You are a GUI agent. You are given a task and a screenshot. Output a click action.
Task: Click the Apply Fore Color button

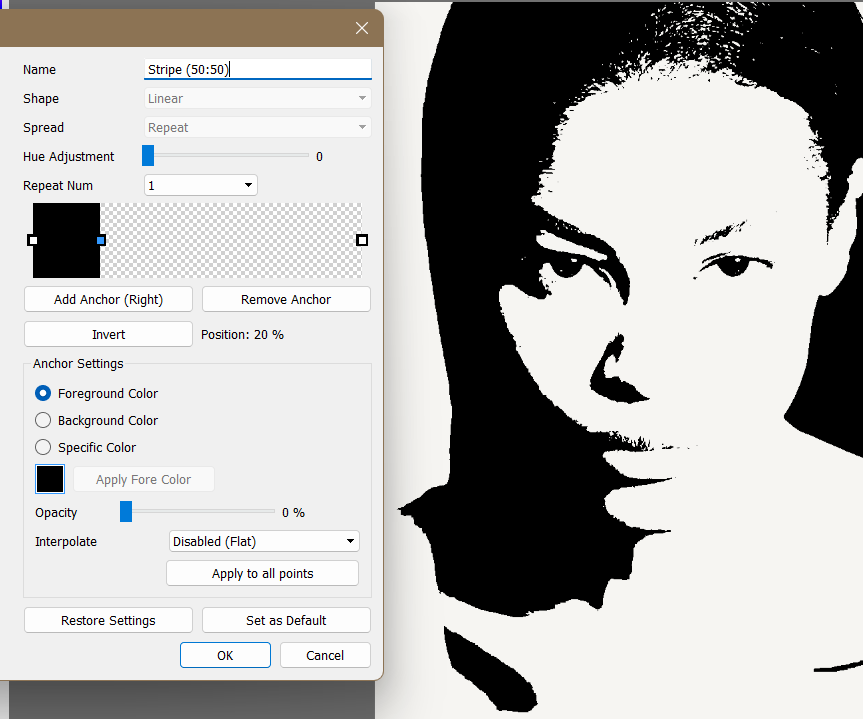[x=144, y=480]
